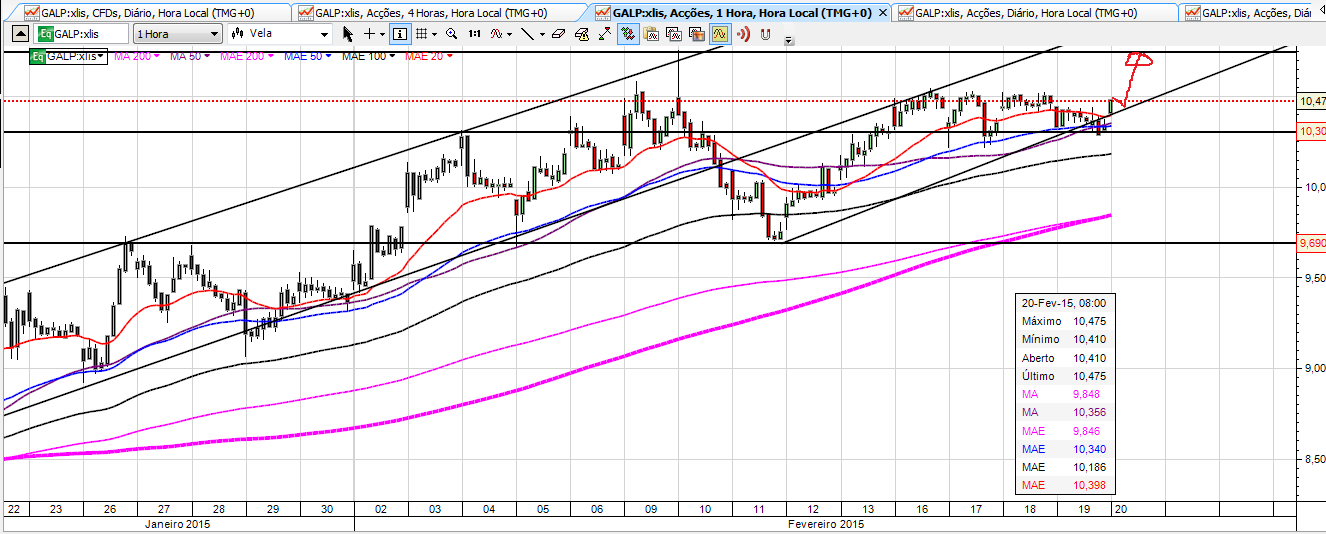The width and height of the screenshot is (1326, 534).
Task: Click the clipboard chart template icon
Action: click(651, 34)
